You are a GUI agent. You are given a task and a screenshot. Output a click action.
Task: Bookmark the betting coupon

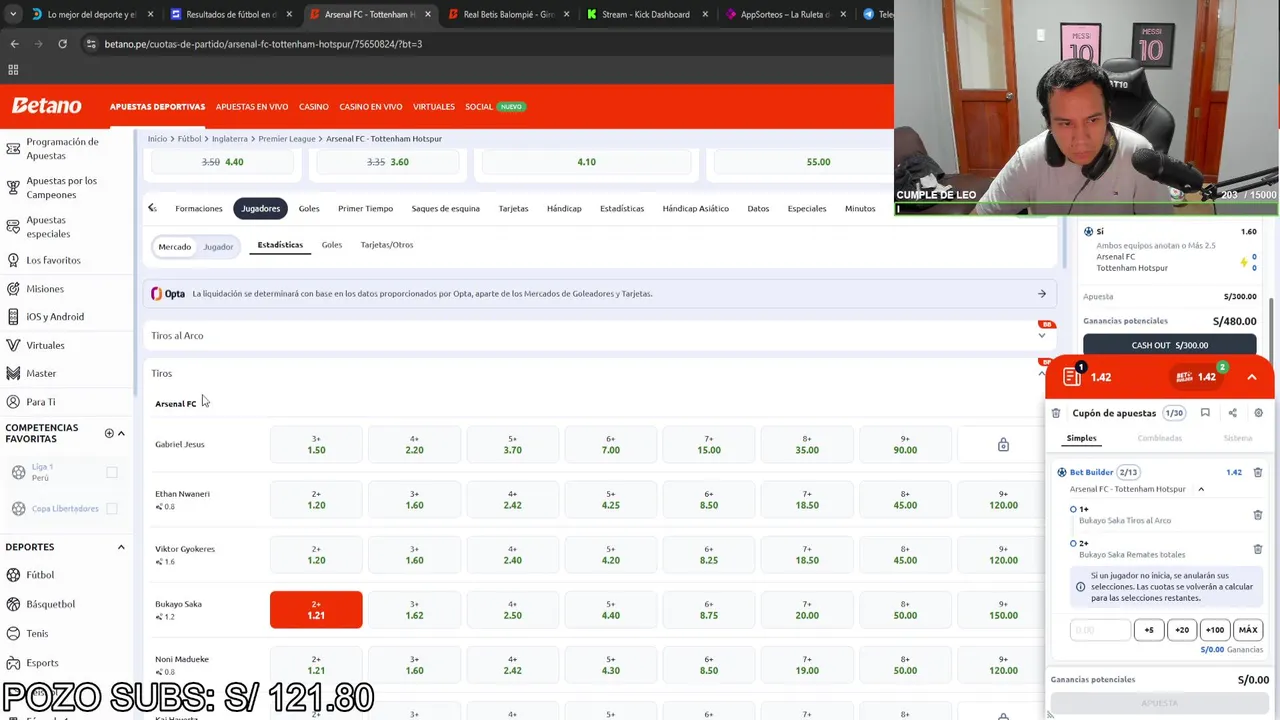(1205, 413)
